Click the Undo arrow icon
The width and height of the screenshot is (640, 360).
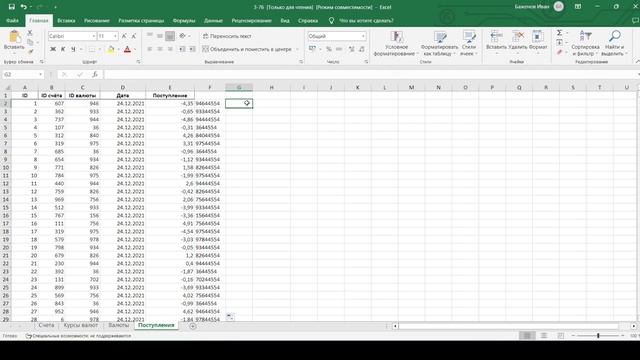coord(24,7)
